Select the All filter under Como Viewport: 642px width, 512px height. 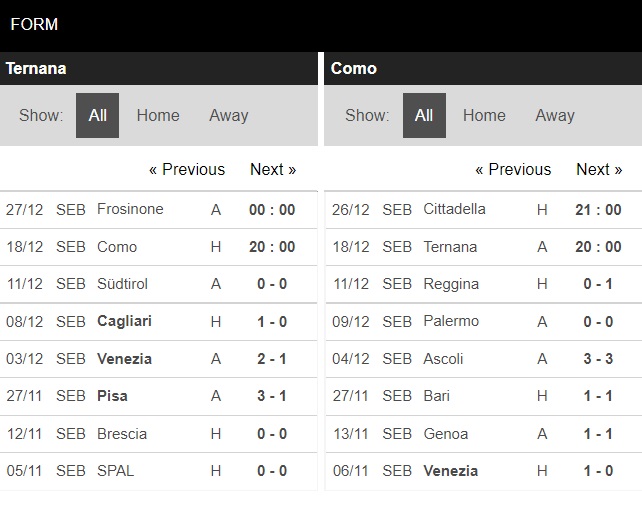point(424,115)
